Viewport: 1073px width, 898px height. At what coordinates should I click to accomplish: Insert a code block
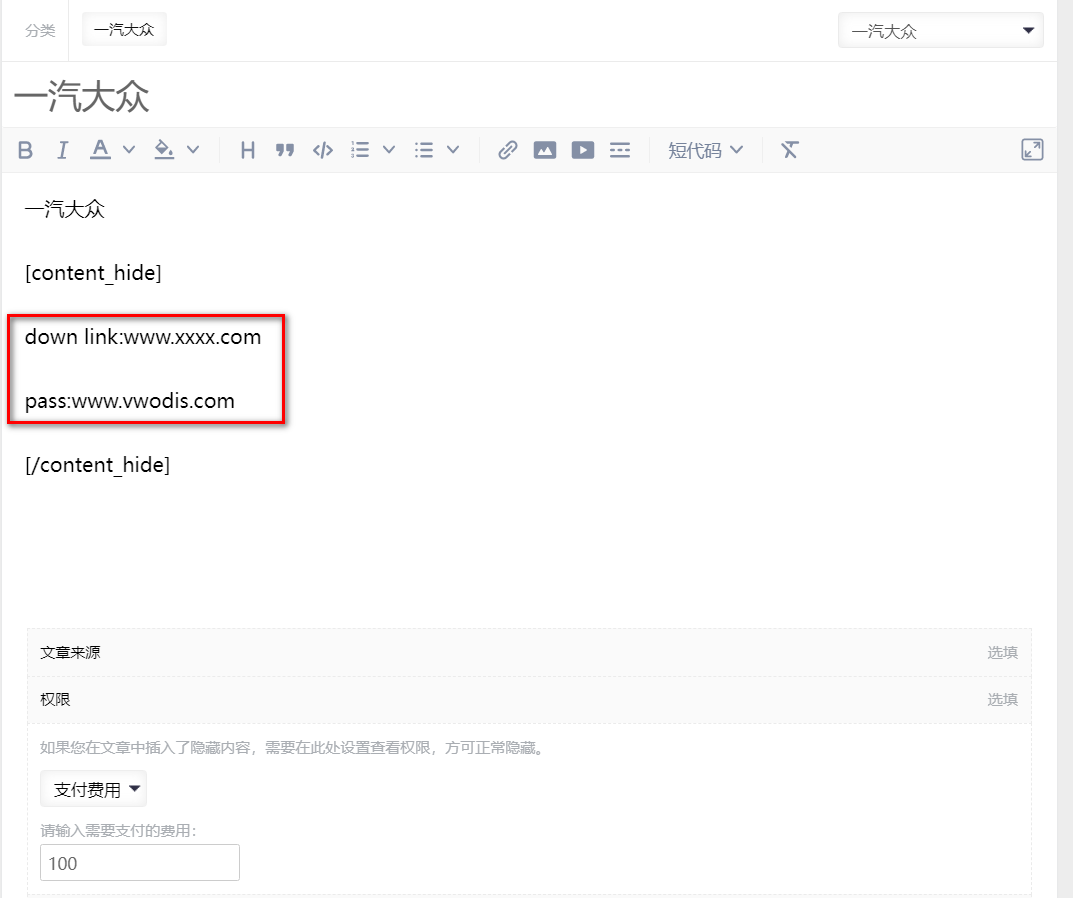(x=322, y=149)
